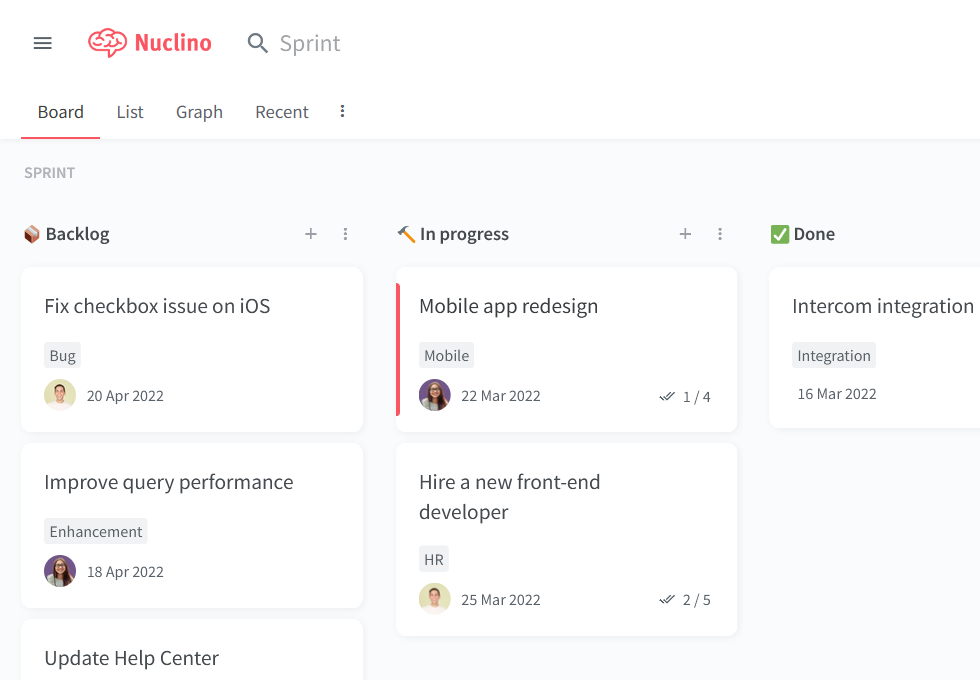Add a new card to Backlog
This screenshot has height=680, width=980.
310,233
